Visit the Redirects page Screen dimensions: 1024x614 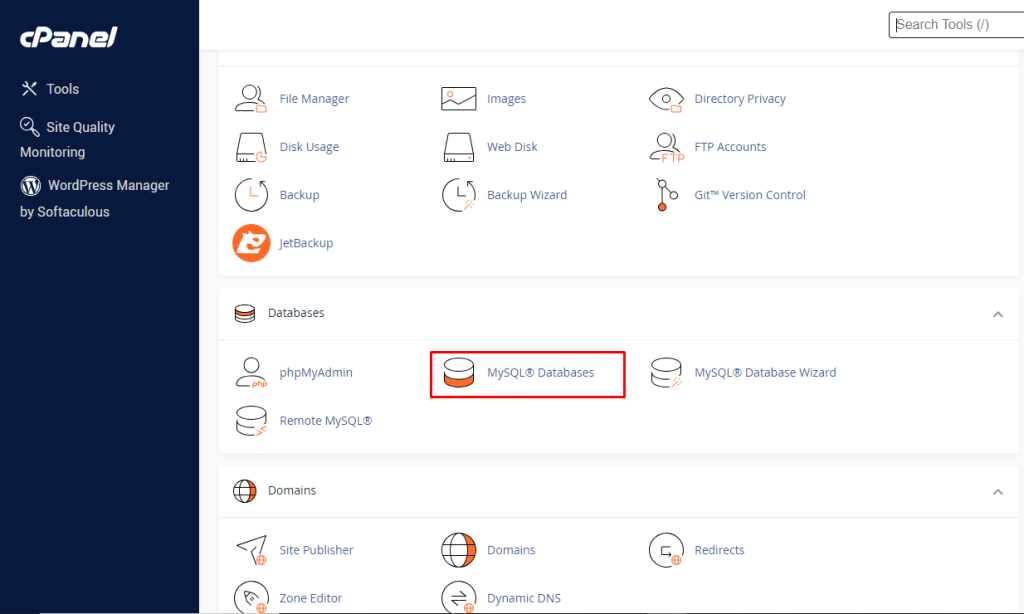717,549
